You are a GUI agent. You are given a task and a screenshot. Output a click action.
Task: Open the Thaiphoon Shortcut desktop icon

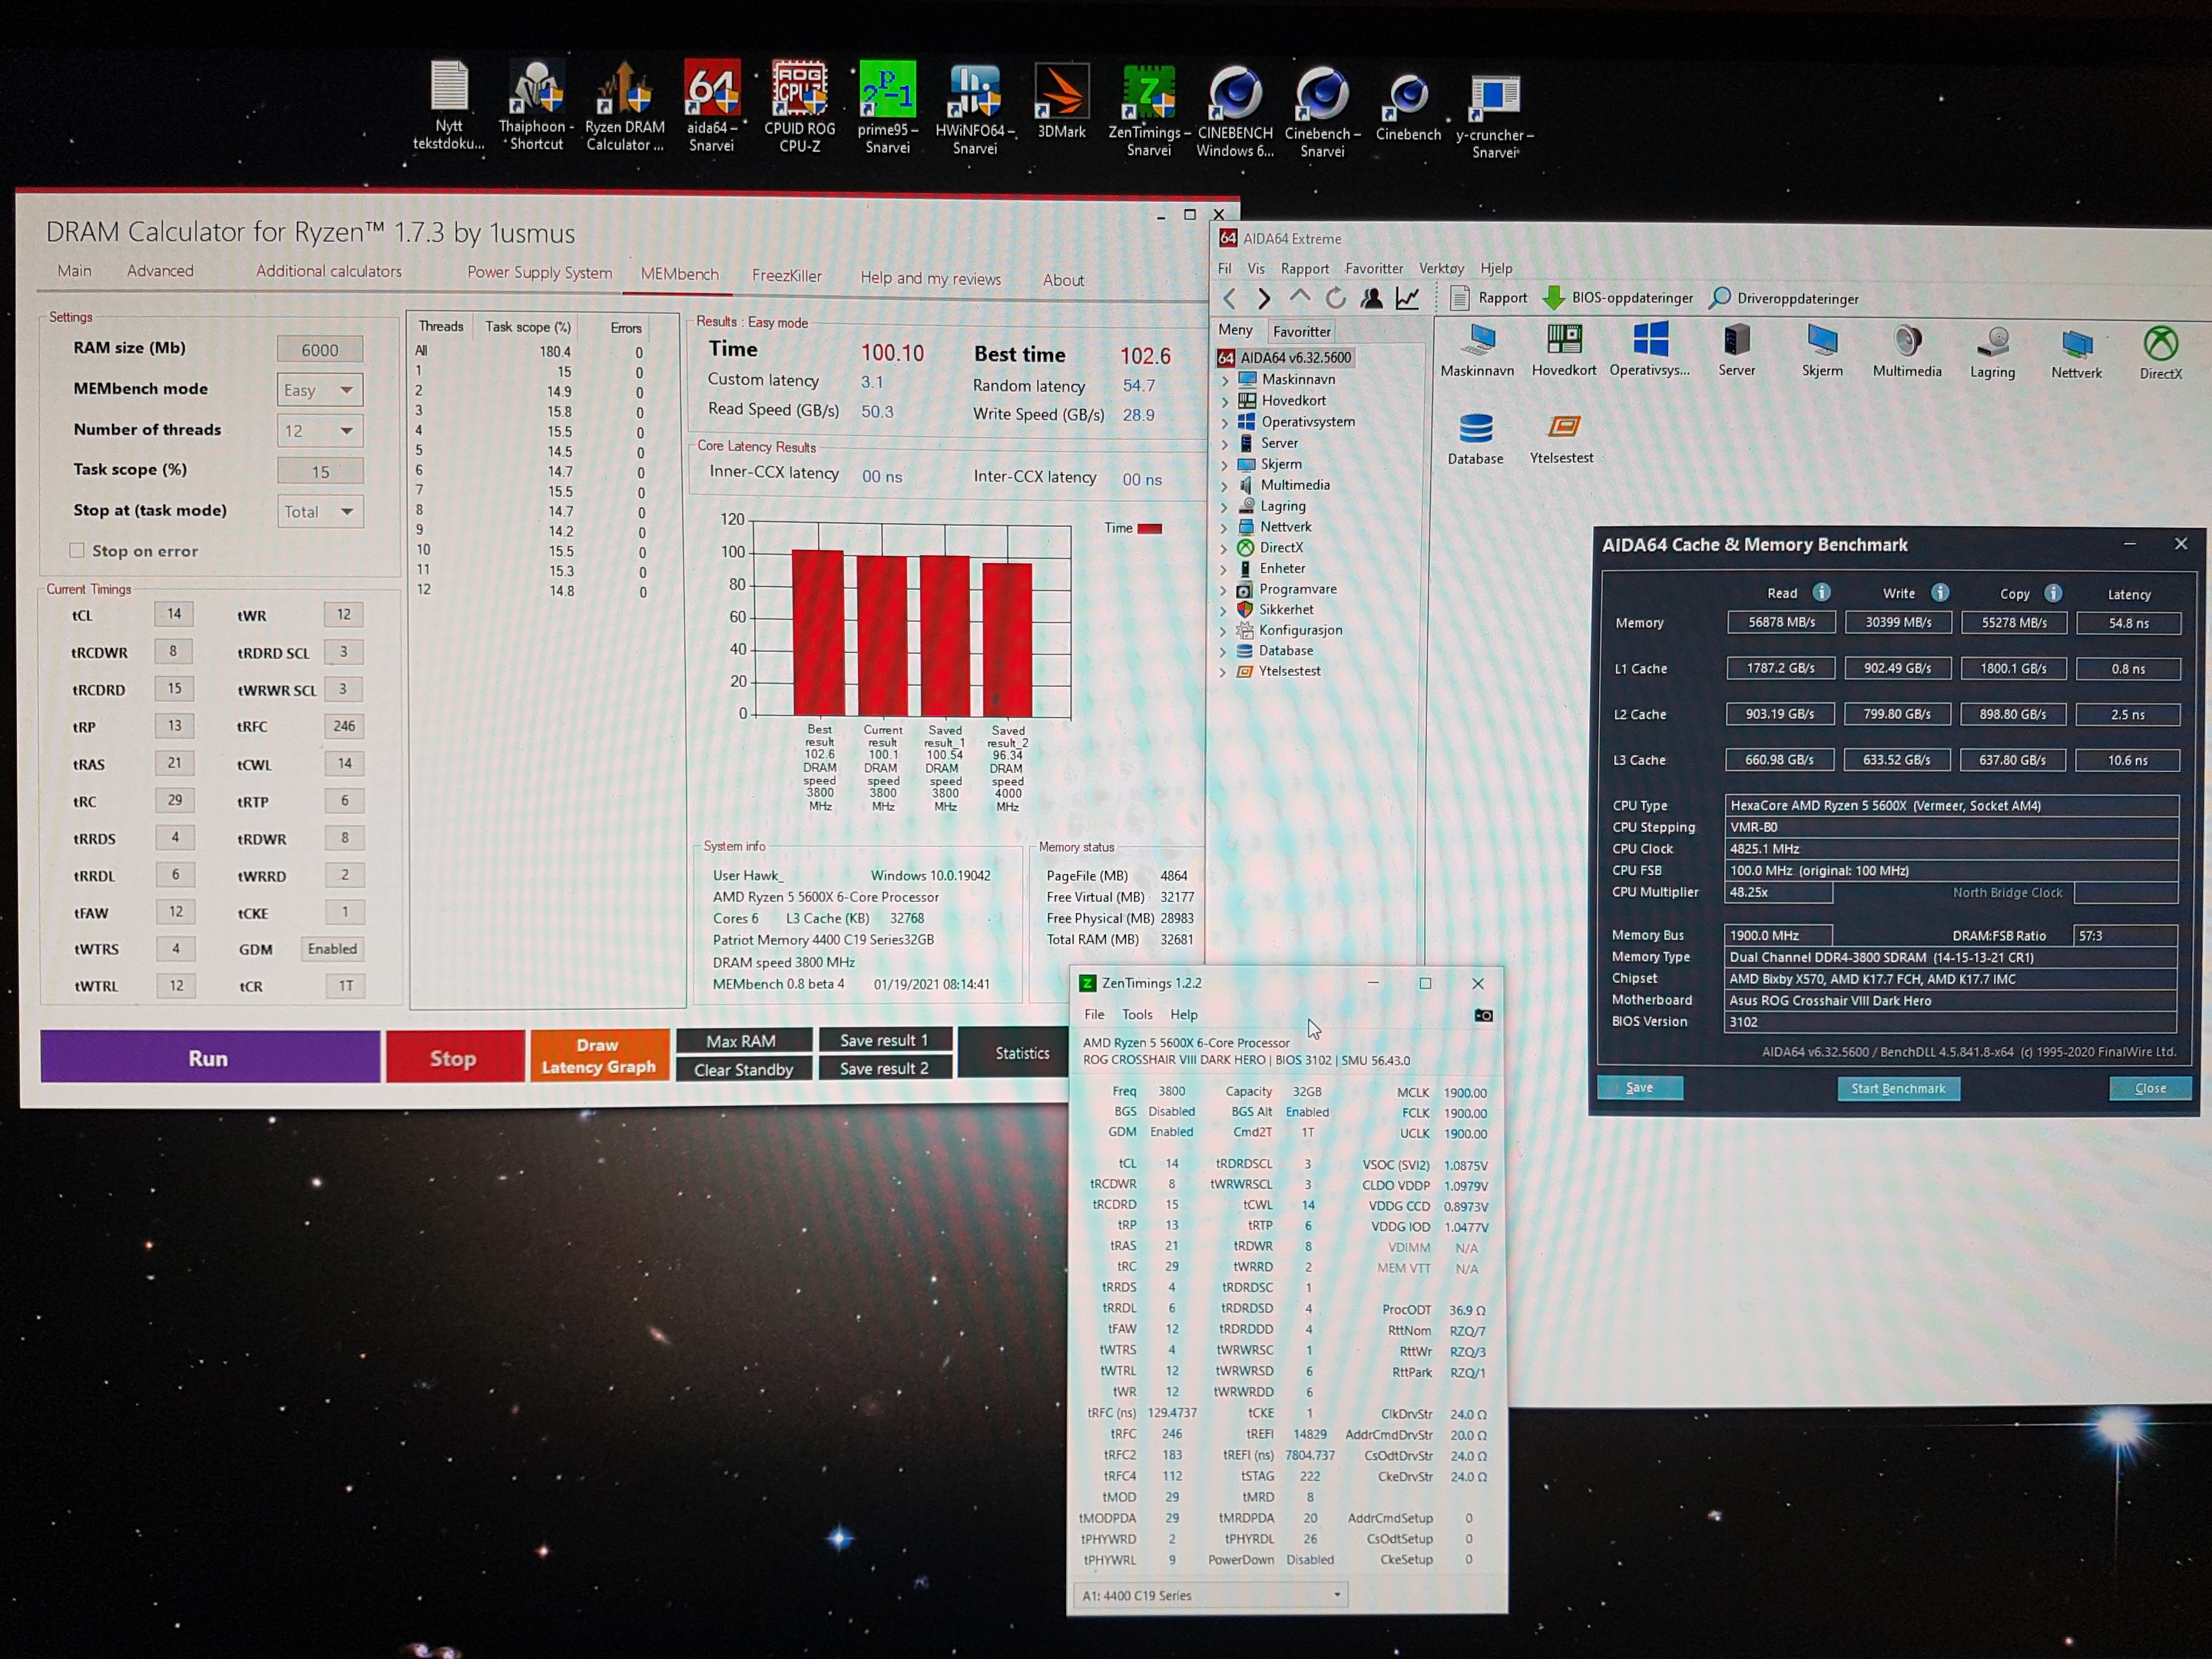point(536,105)
